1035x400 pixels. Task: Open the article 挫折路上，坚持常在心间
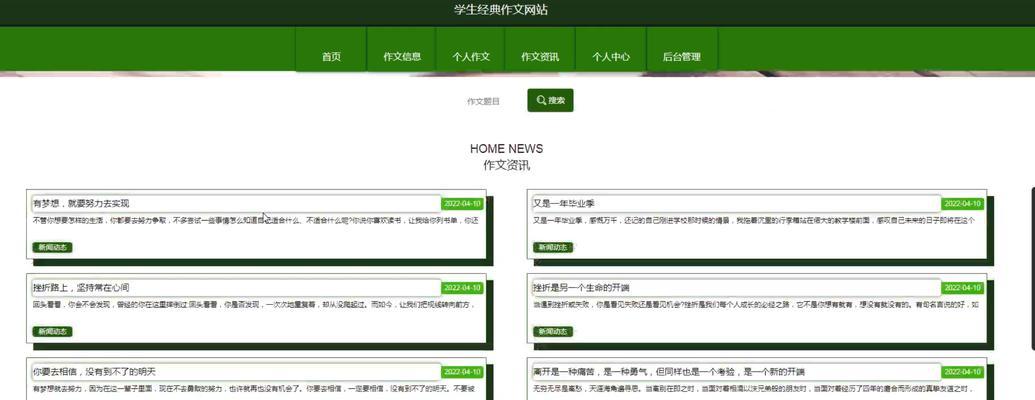(81, 288)
